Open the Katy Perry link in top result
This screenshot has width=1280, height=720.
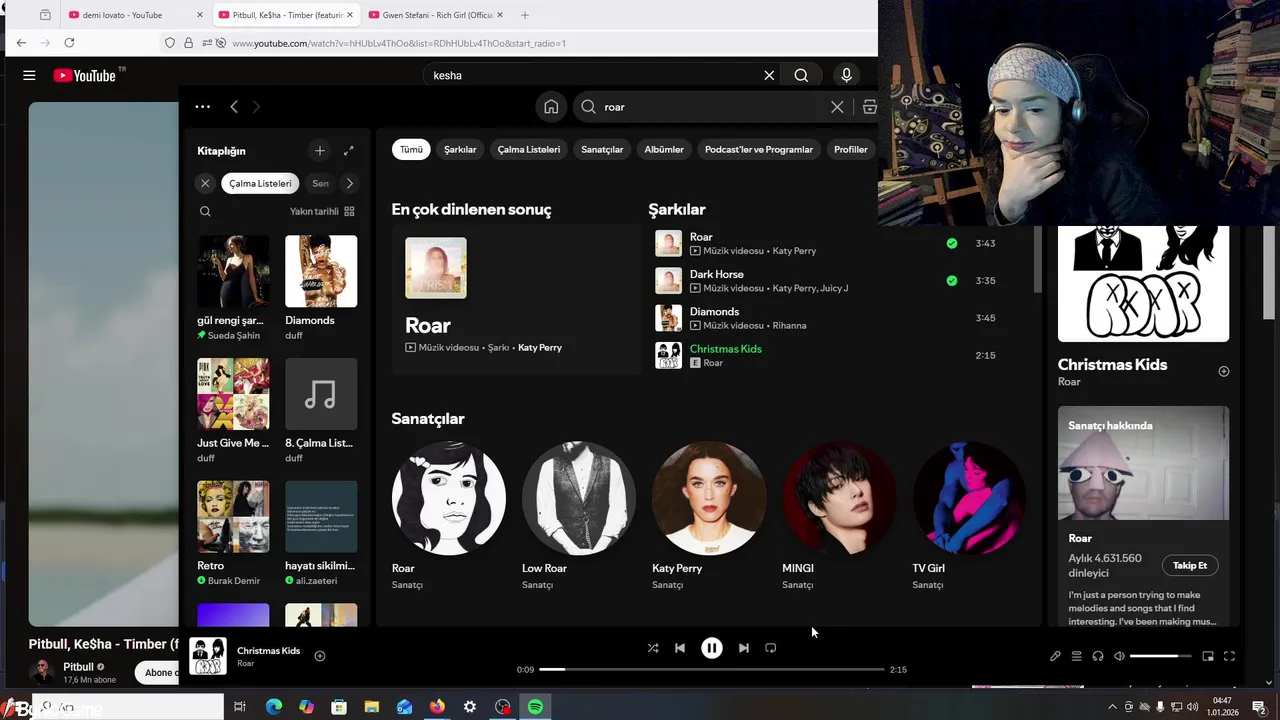540,347
